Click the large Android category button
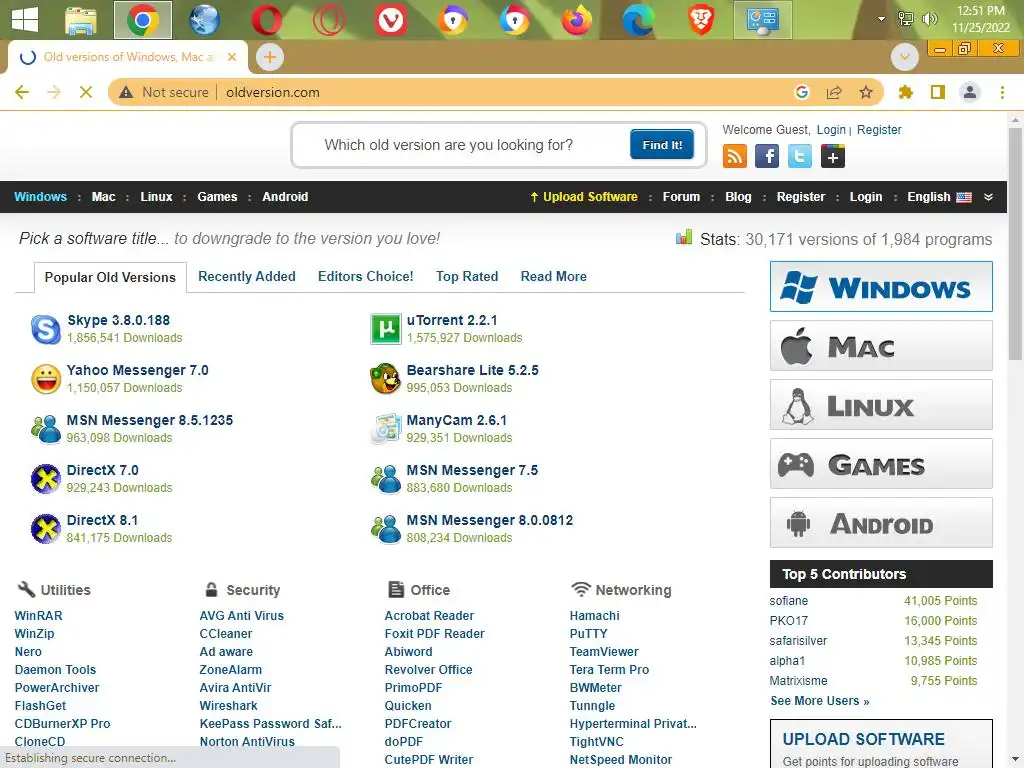The width and height of the screenshot is (1024, 768). (x=881, y=522)
